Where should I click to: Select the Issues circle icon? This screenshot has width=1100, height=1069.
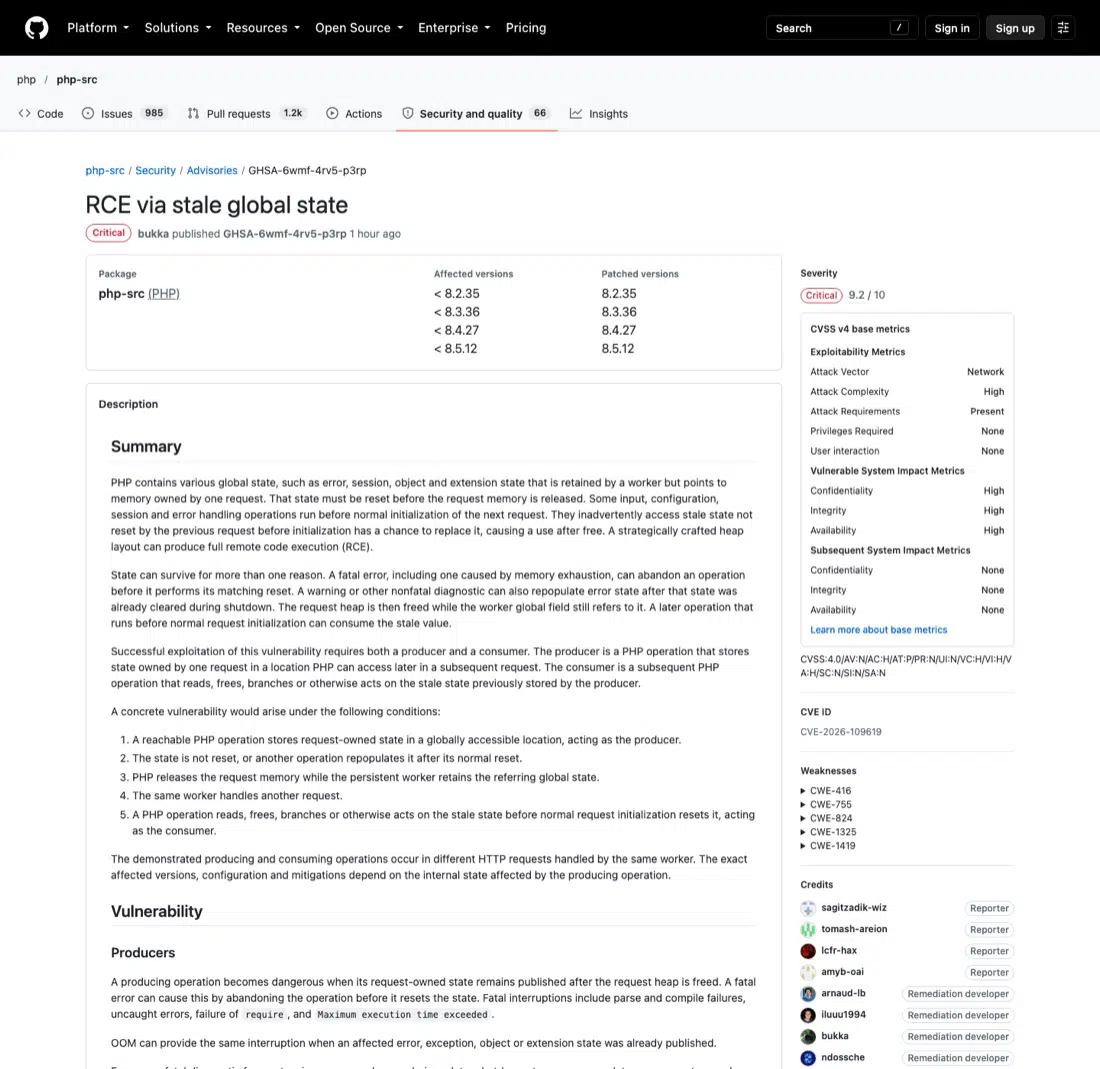(x=88, y=113)
